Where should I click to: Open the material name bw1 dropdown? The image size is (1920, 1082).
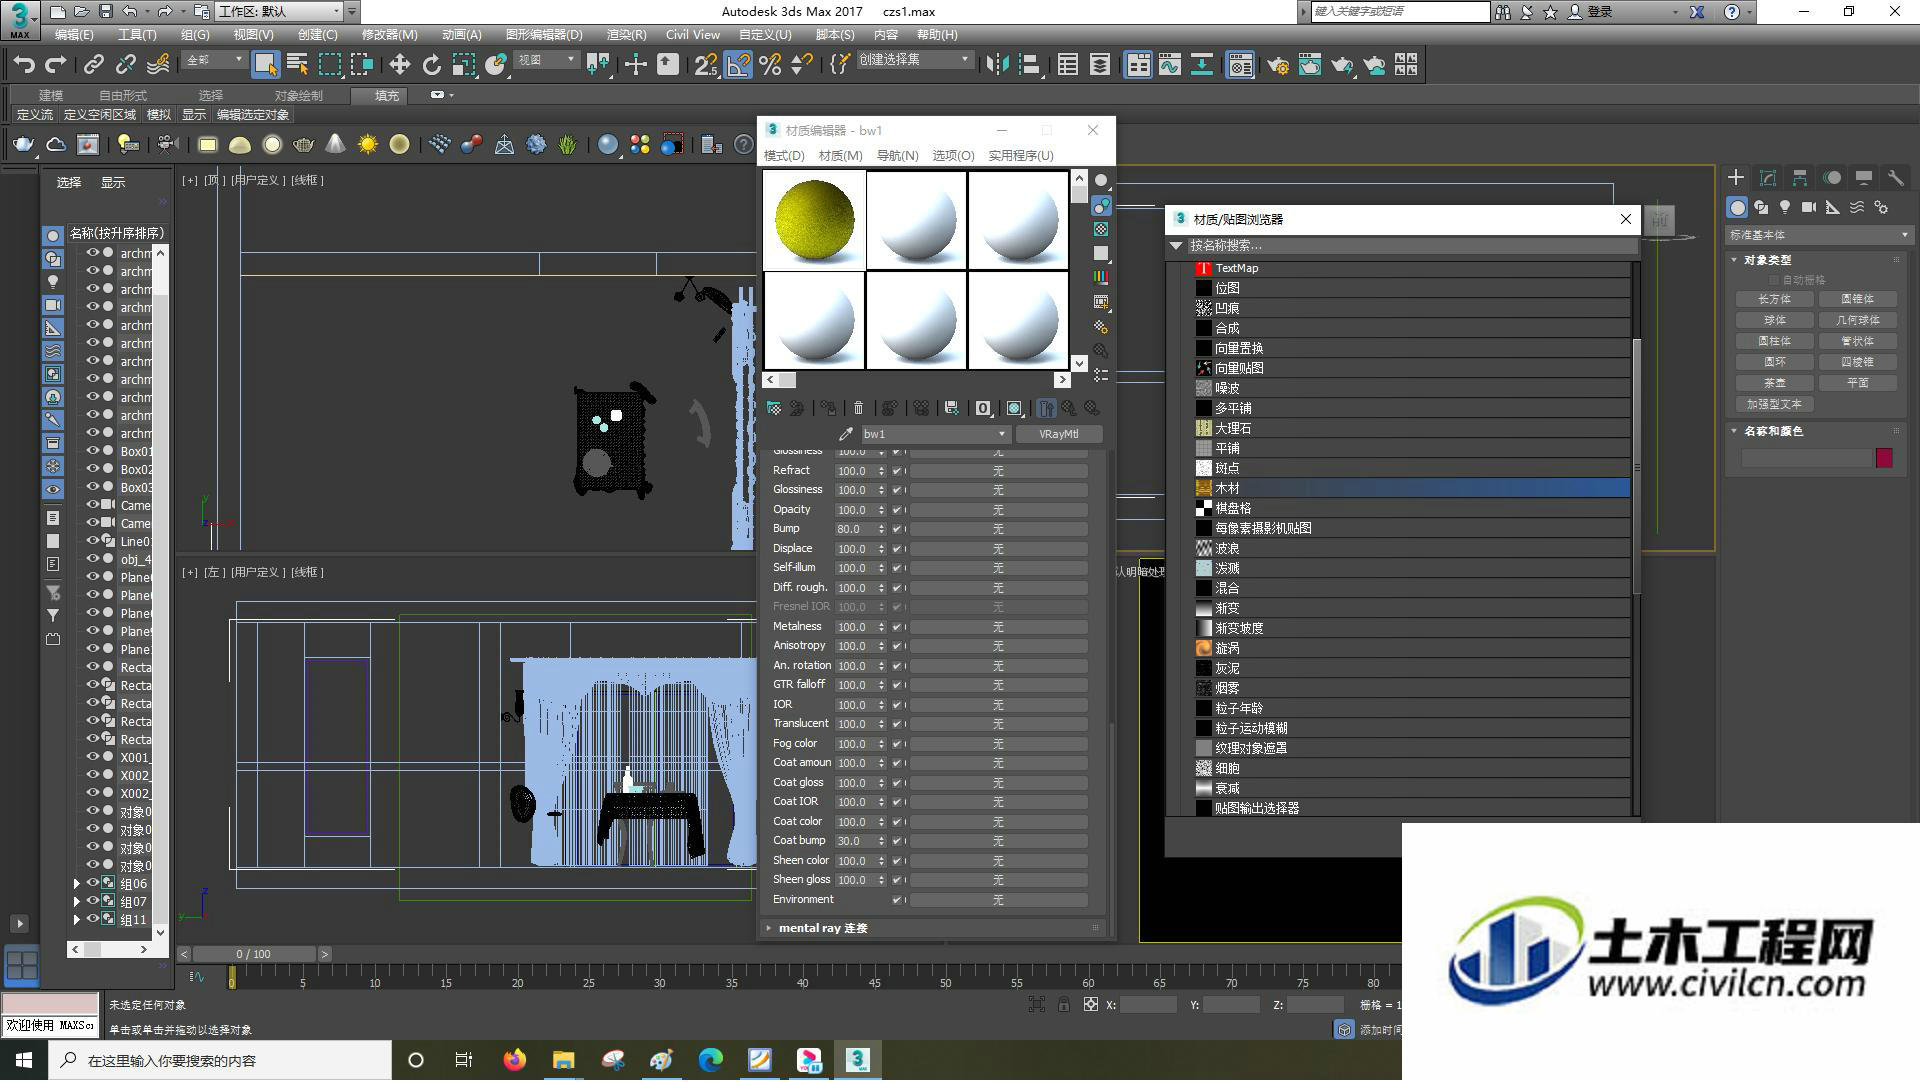point(1001,434)
